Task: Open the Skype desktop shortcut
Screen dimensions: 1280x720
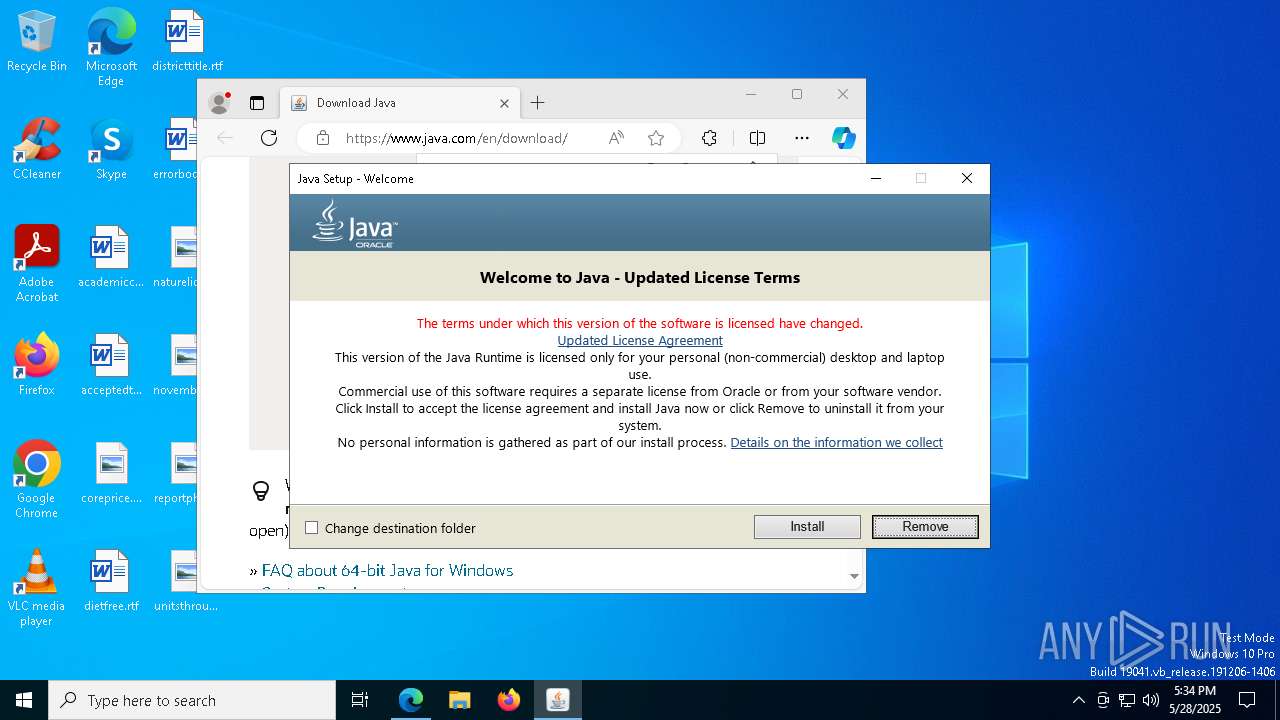Action: (x=111, y=150)
